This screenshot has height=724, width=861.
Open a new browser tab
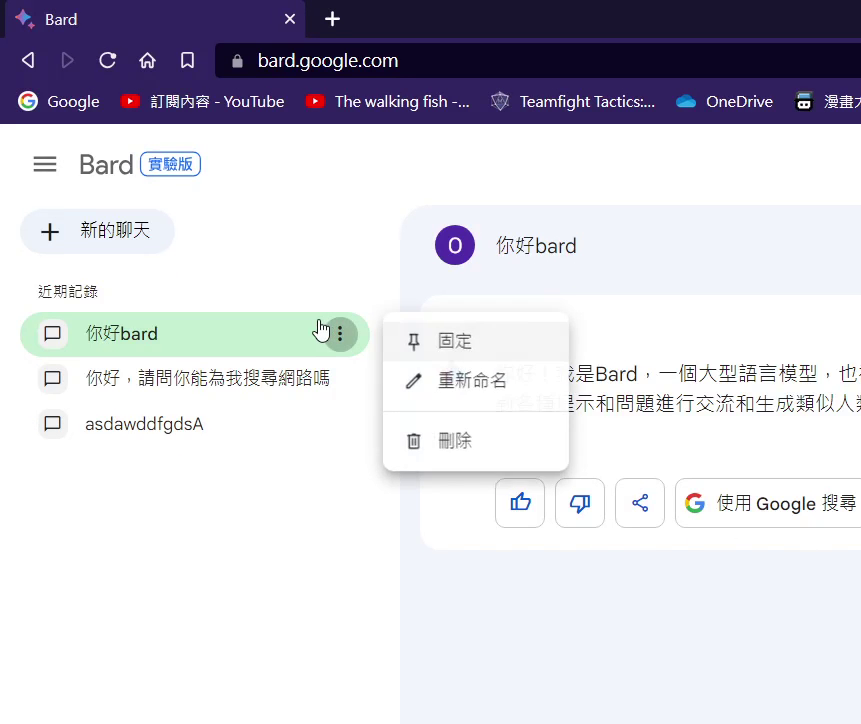332,19
